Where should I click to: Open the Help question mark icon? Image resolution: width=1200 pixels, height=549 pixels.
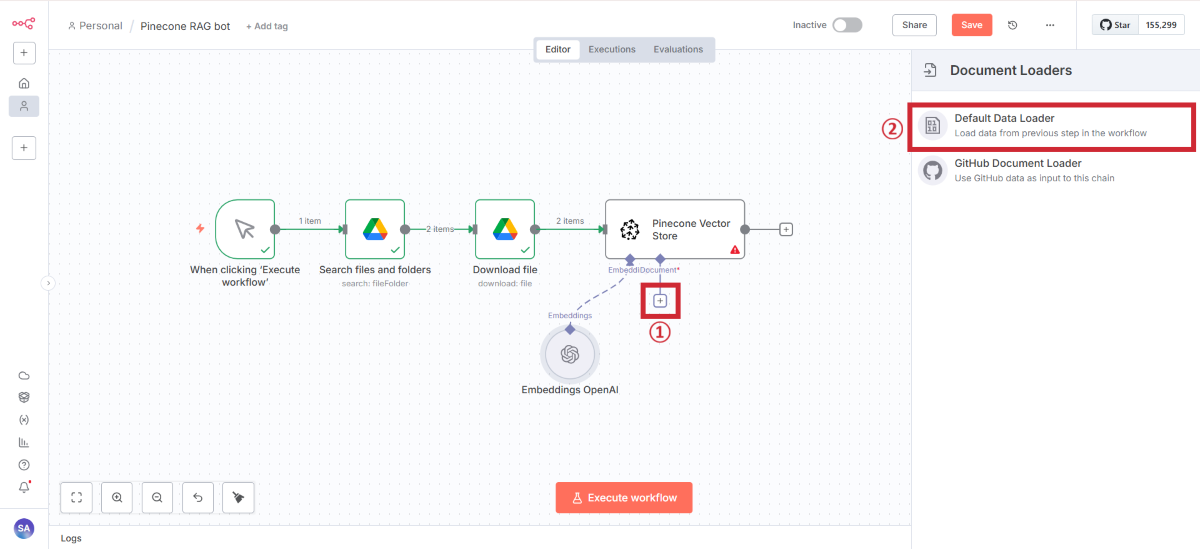coord(24,465)
